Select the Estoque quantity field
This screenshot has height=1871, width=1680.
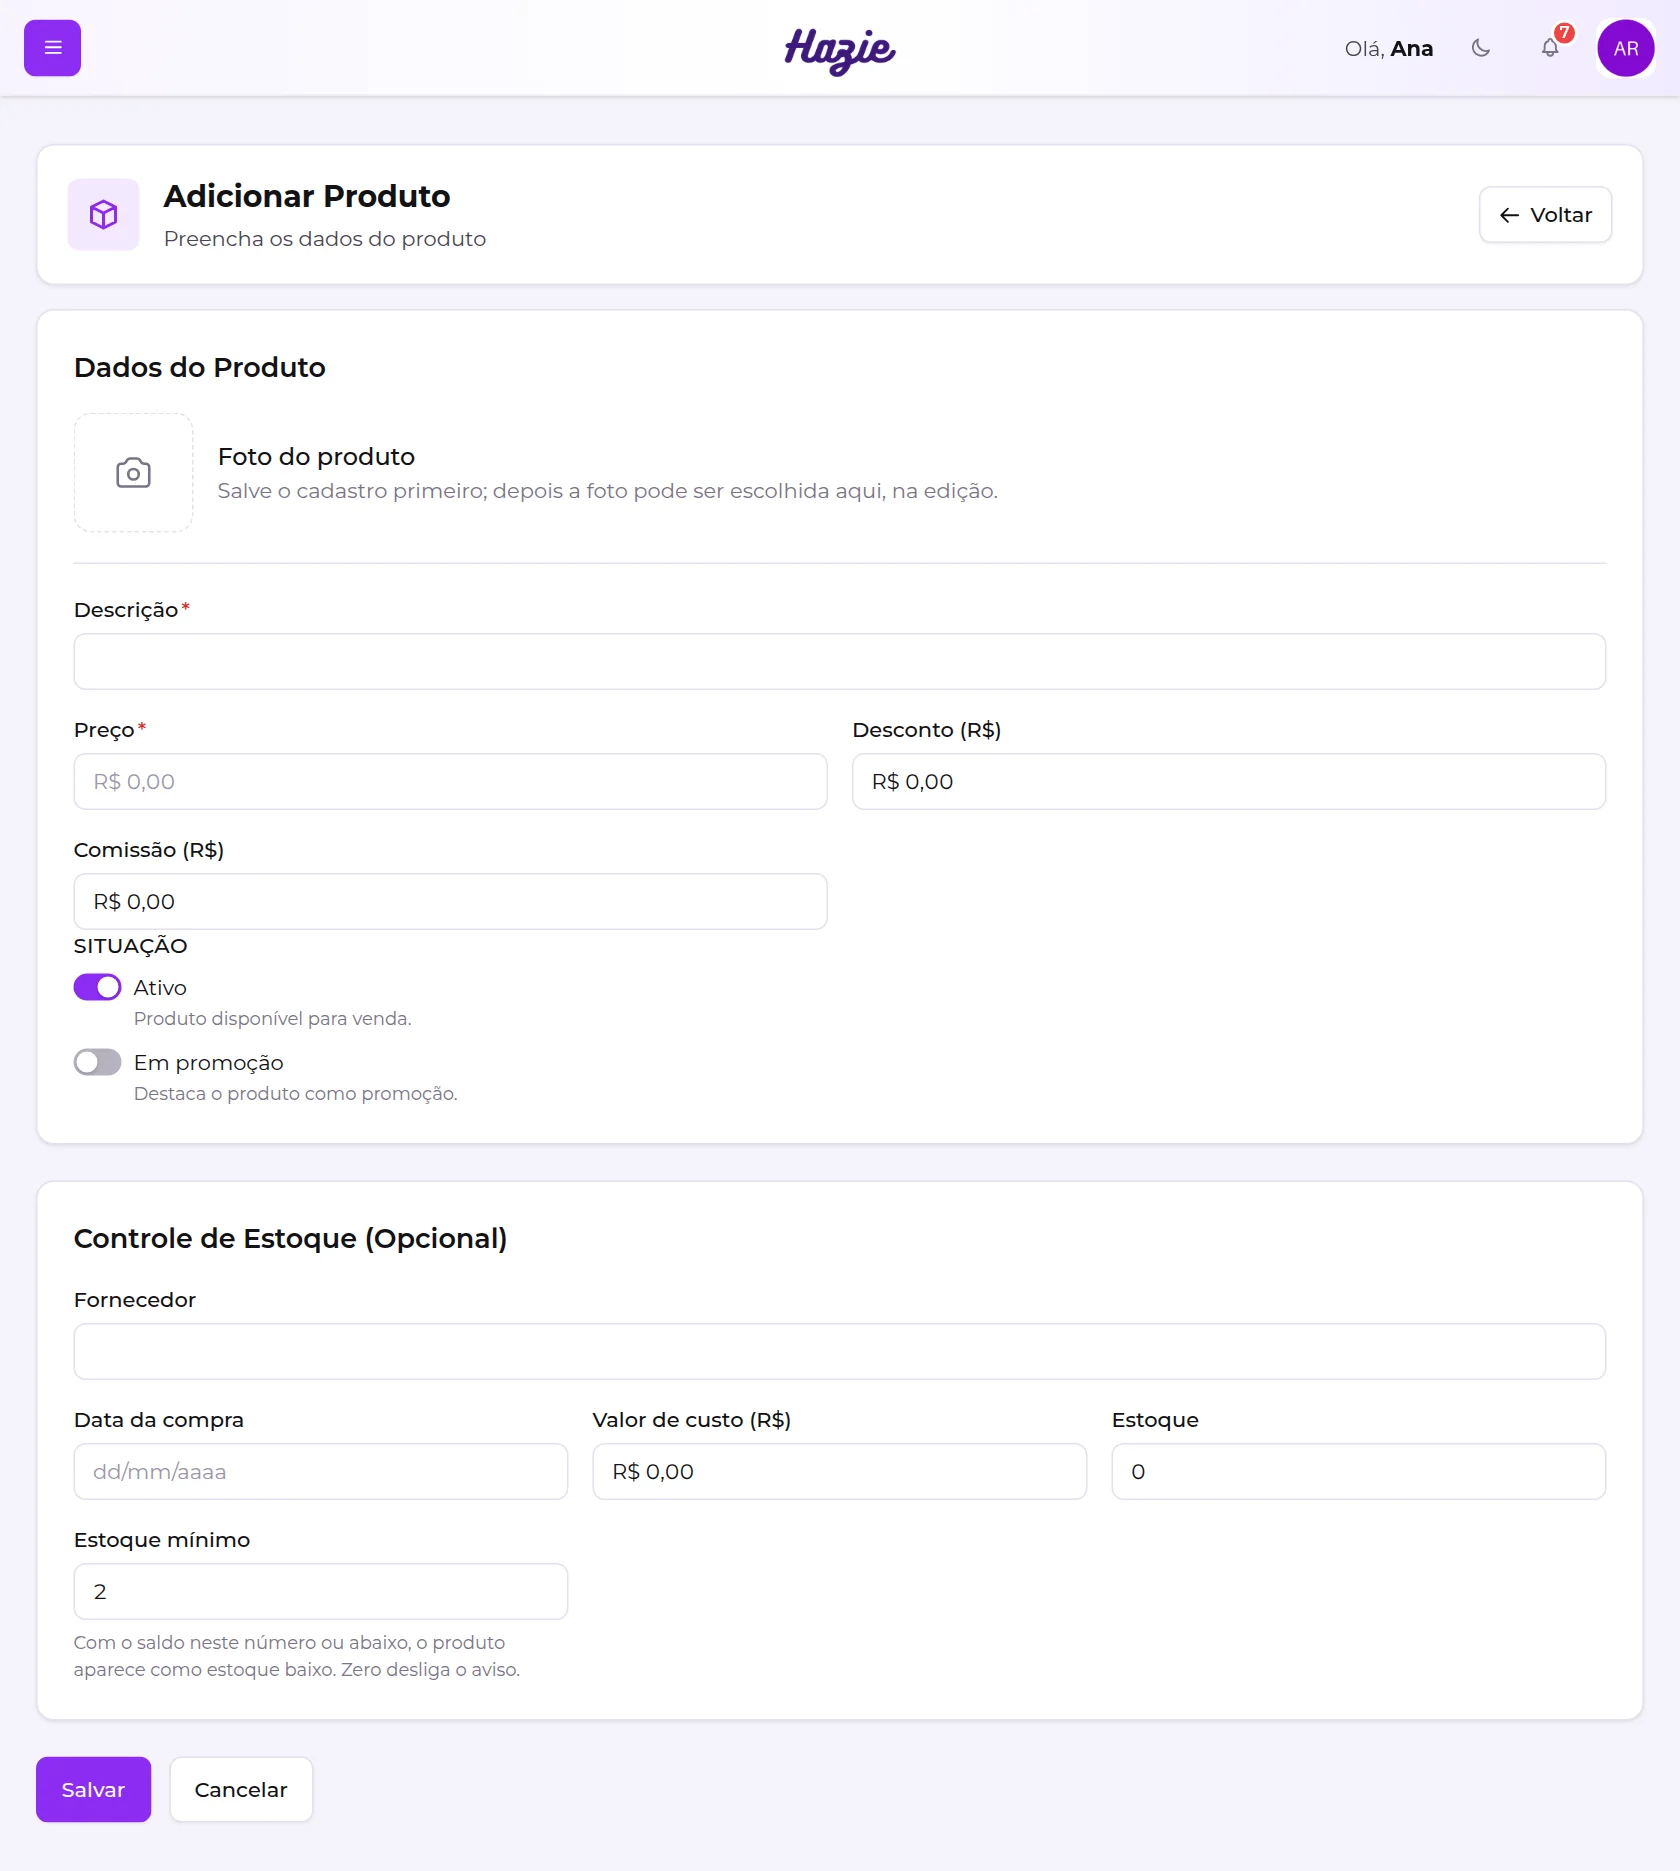1359,1471
